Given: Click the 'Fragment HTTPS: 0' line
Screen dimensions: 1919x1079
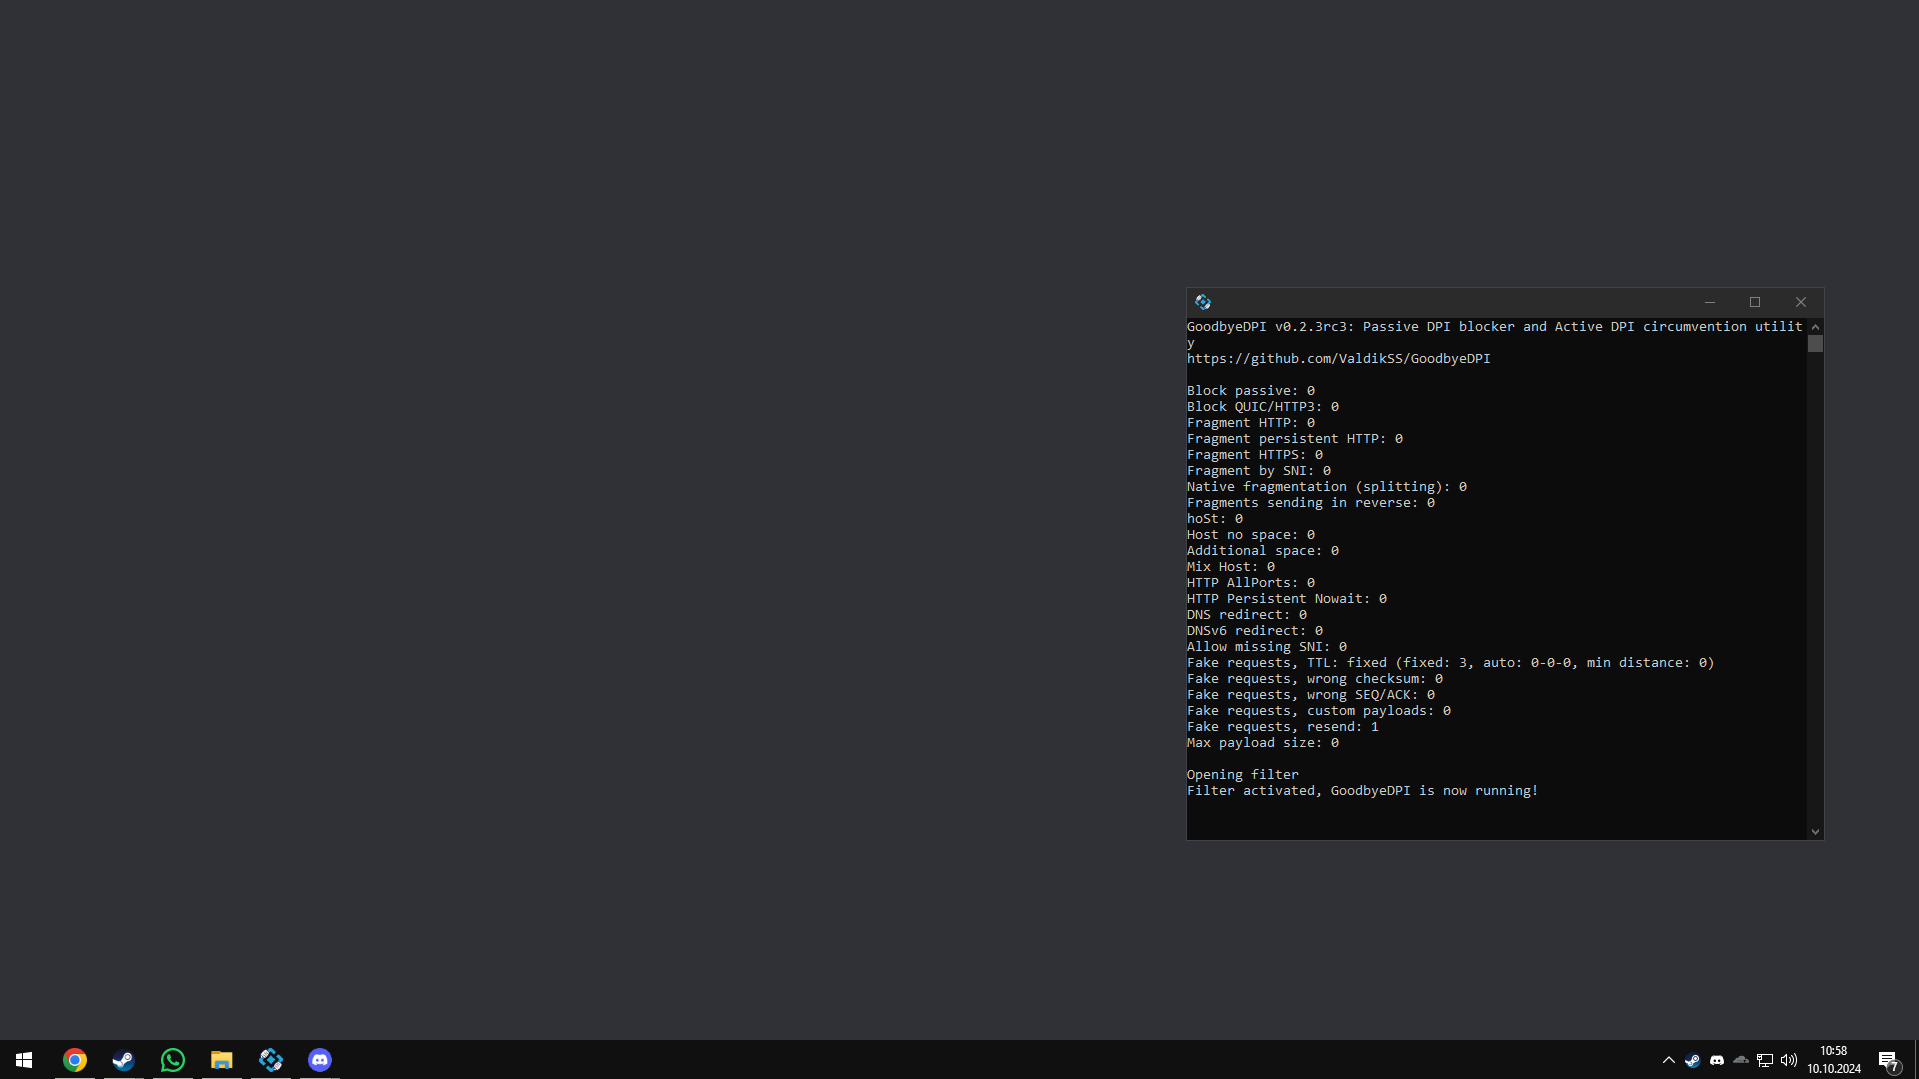Looking at the screenshot, I should coord(1255,455).
